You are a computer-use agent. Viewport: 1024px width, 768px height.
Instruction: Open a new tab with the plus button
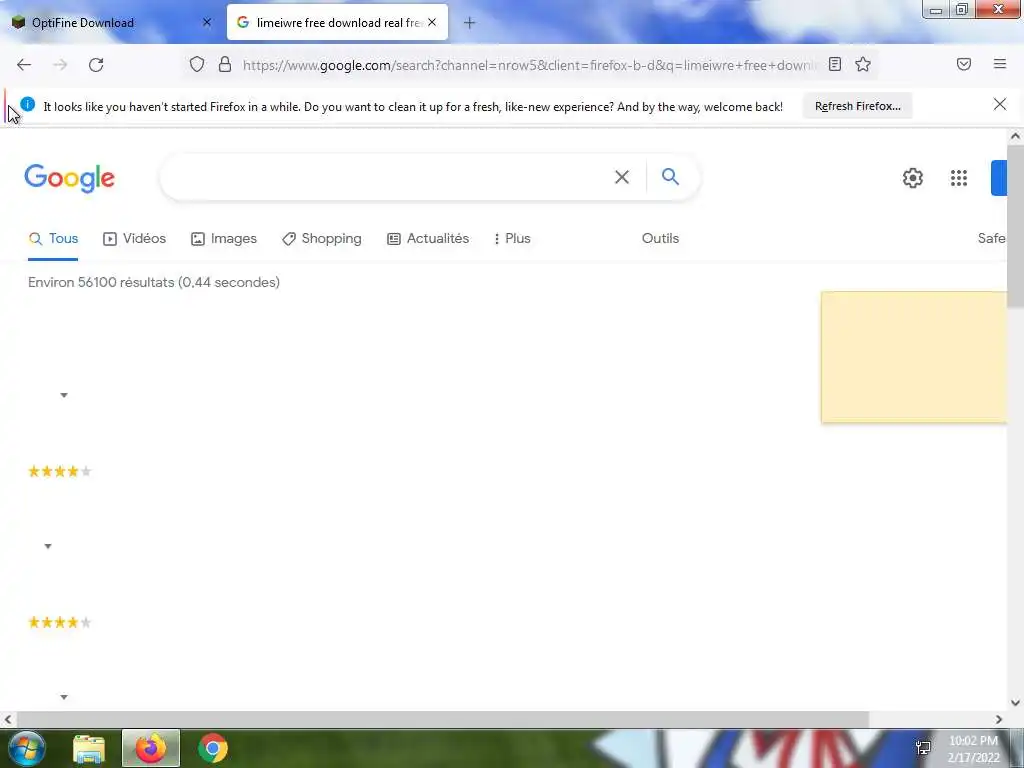point(469,23)
